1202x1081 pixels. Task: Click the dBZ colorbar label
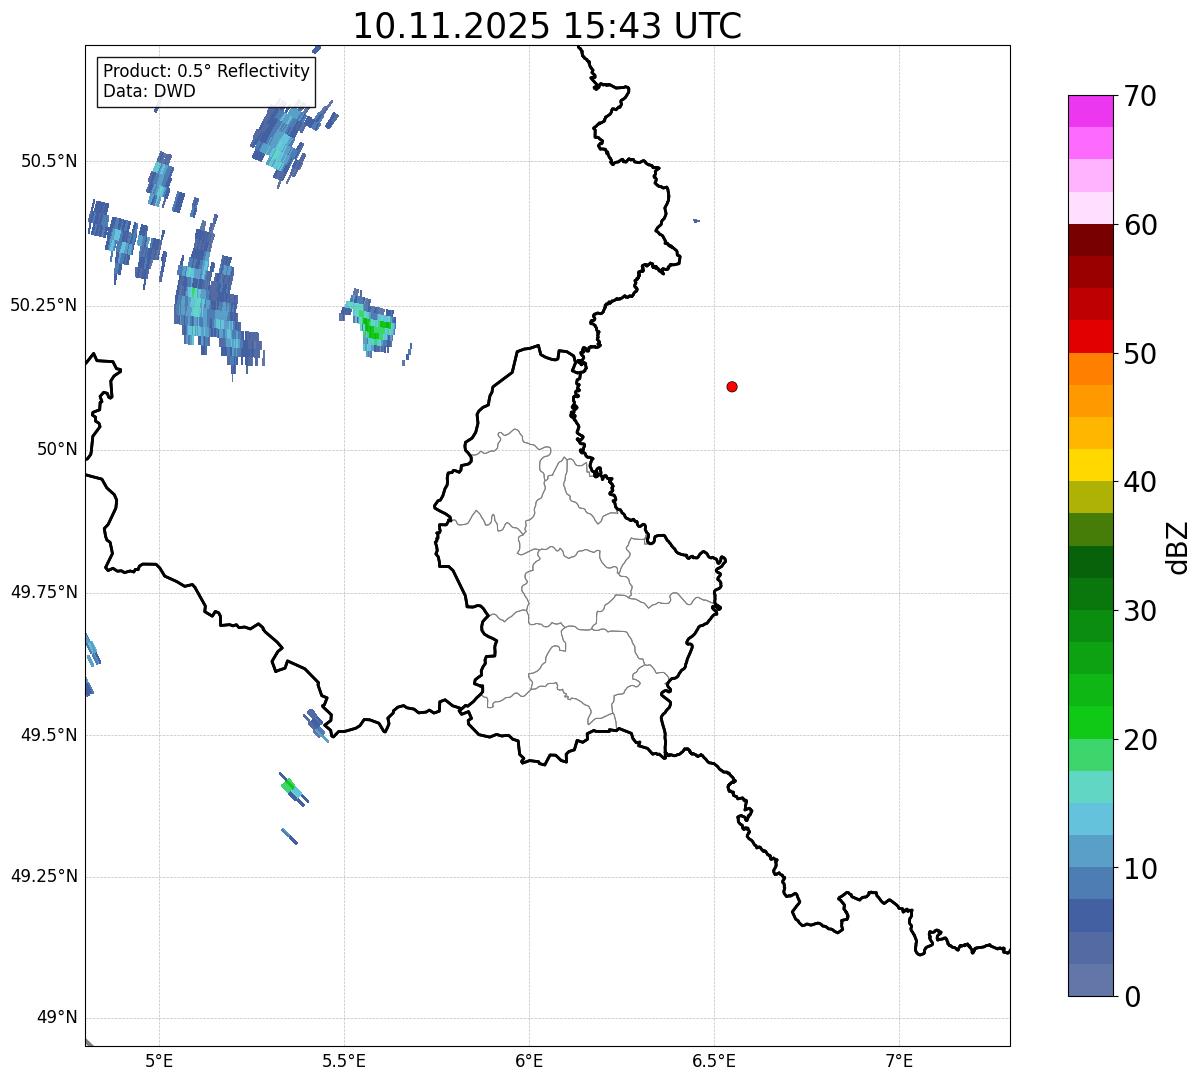click(1178, 547)
